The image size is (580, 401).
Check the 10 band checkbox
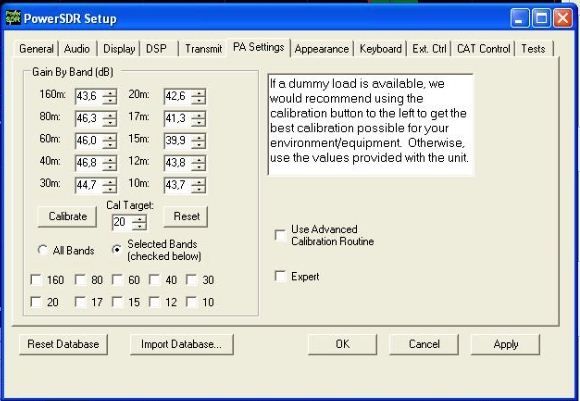(191, 302)
